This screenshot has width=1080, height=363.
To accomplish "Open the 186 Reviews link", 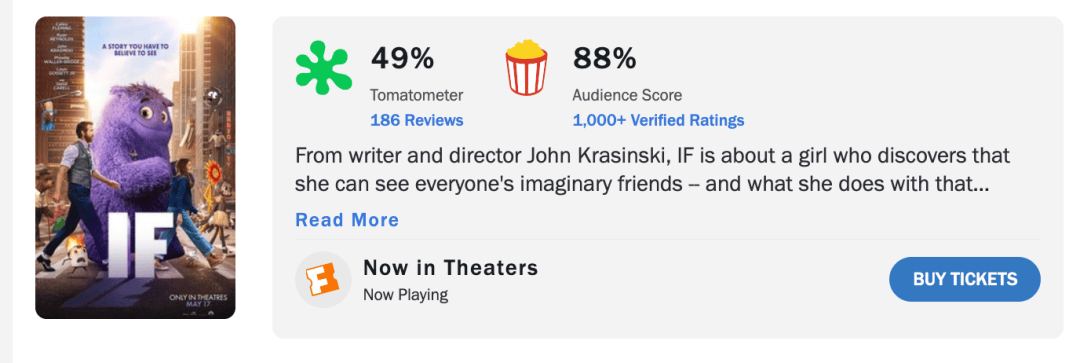I will (x=417, y=121).
